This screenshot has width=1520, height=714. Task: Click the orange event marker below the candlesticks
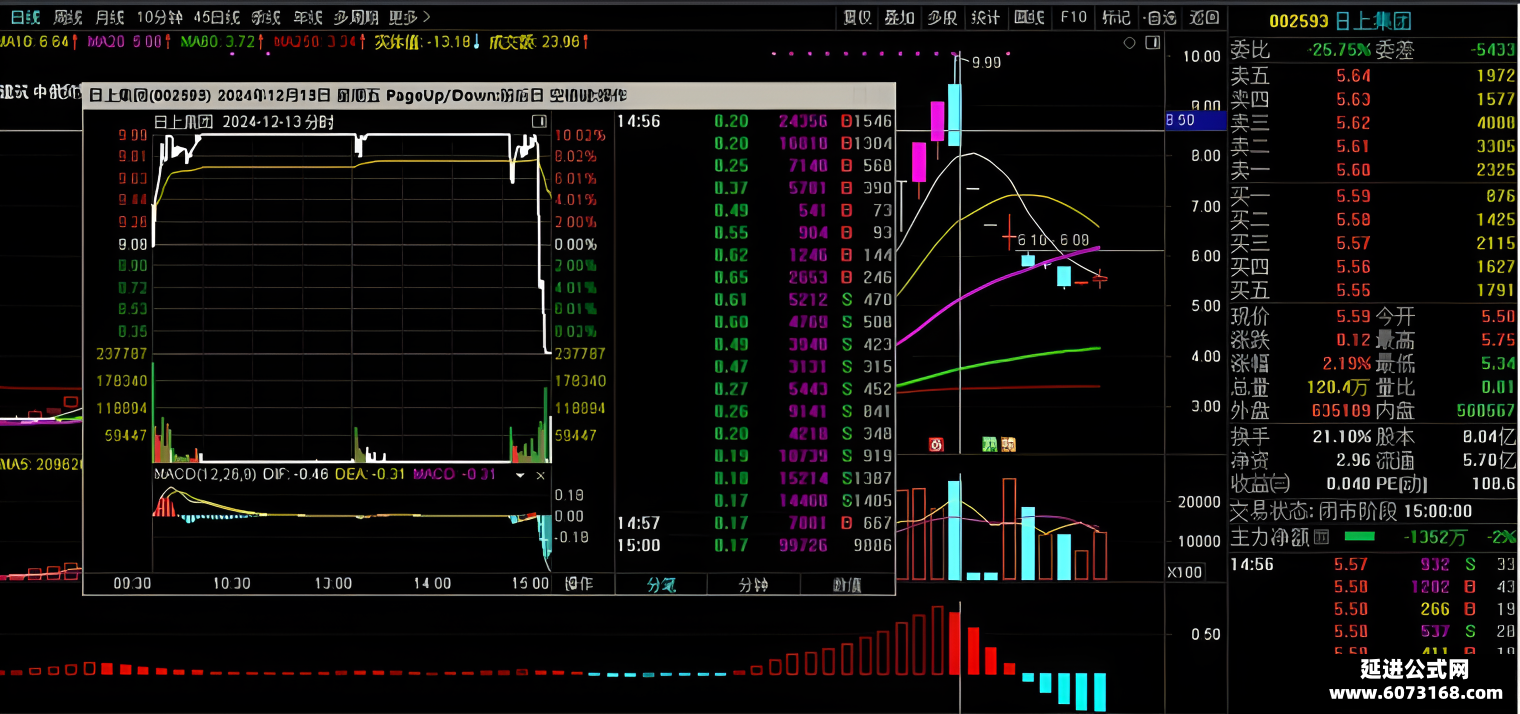pyautogui.click(x=1009, y=444)
